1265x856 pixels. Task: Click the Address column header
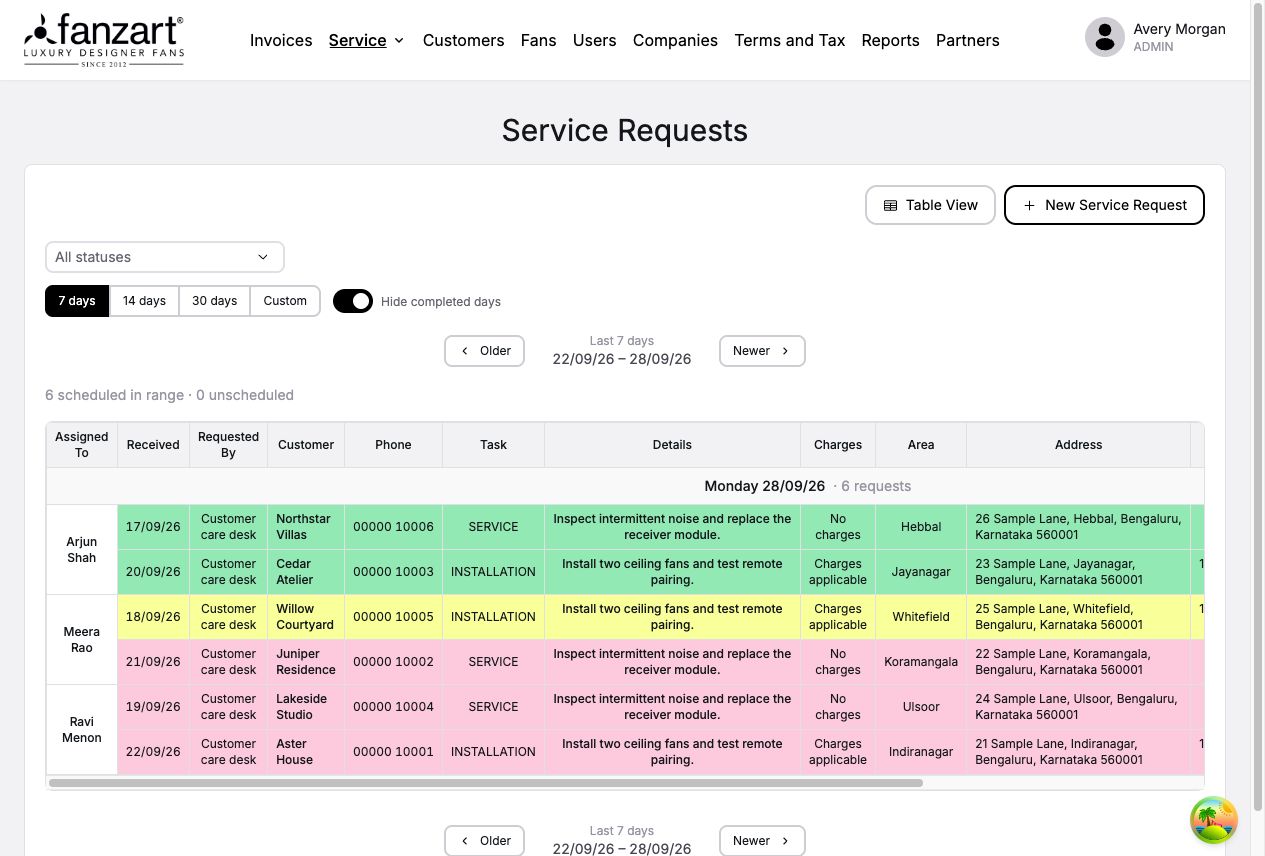point(1078,445)
